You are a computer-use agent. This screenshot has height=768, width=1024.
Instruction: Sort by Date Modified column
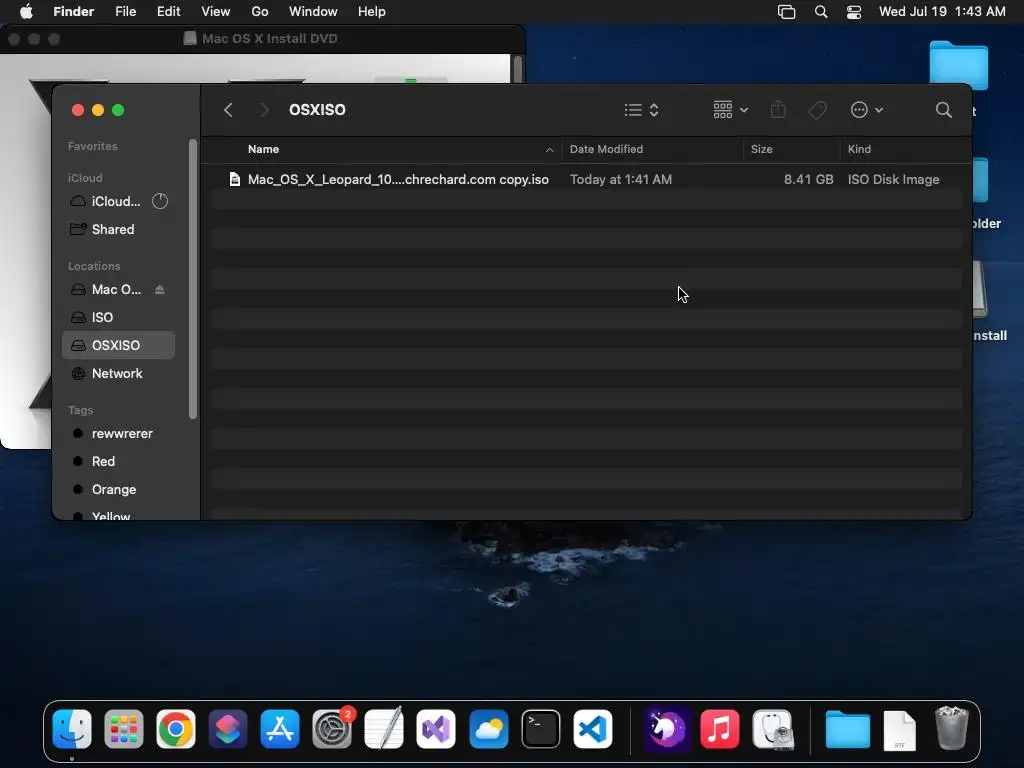pyautogui.click(x=606, y=149)
